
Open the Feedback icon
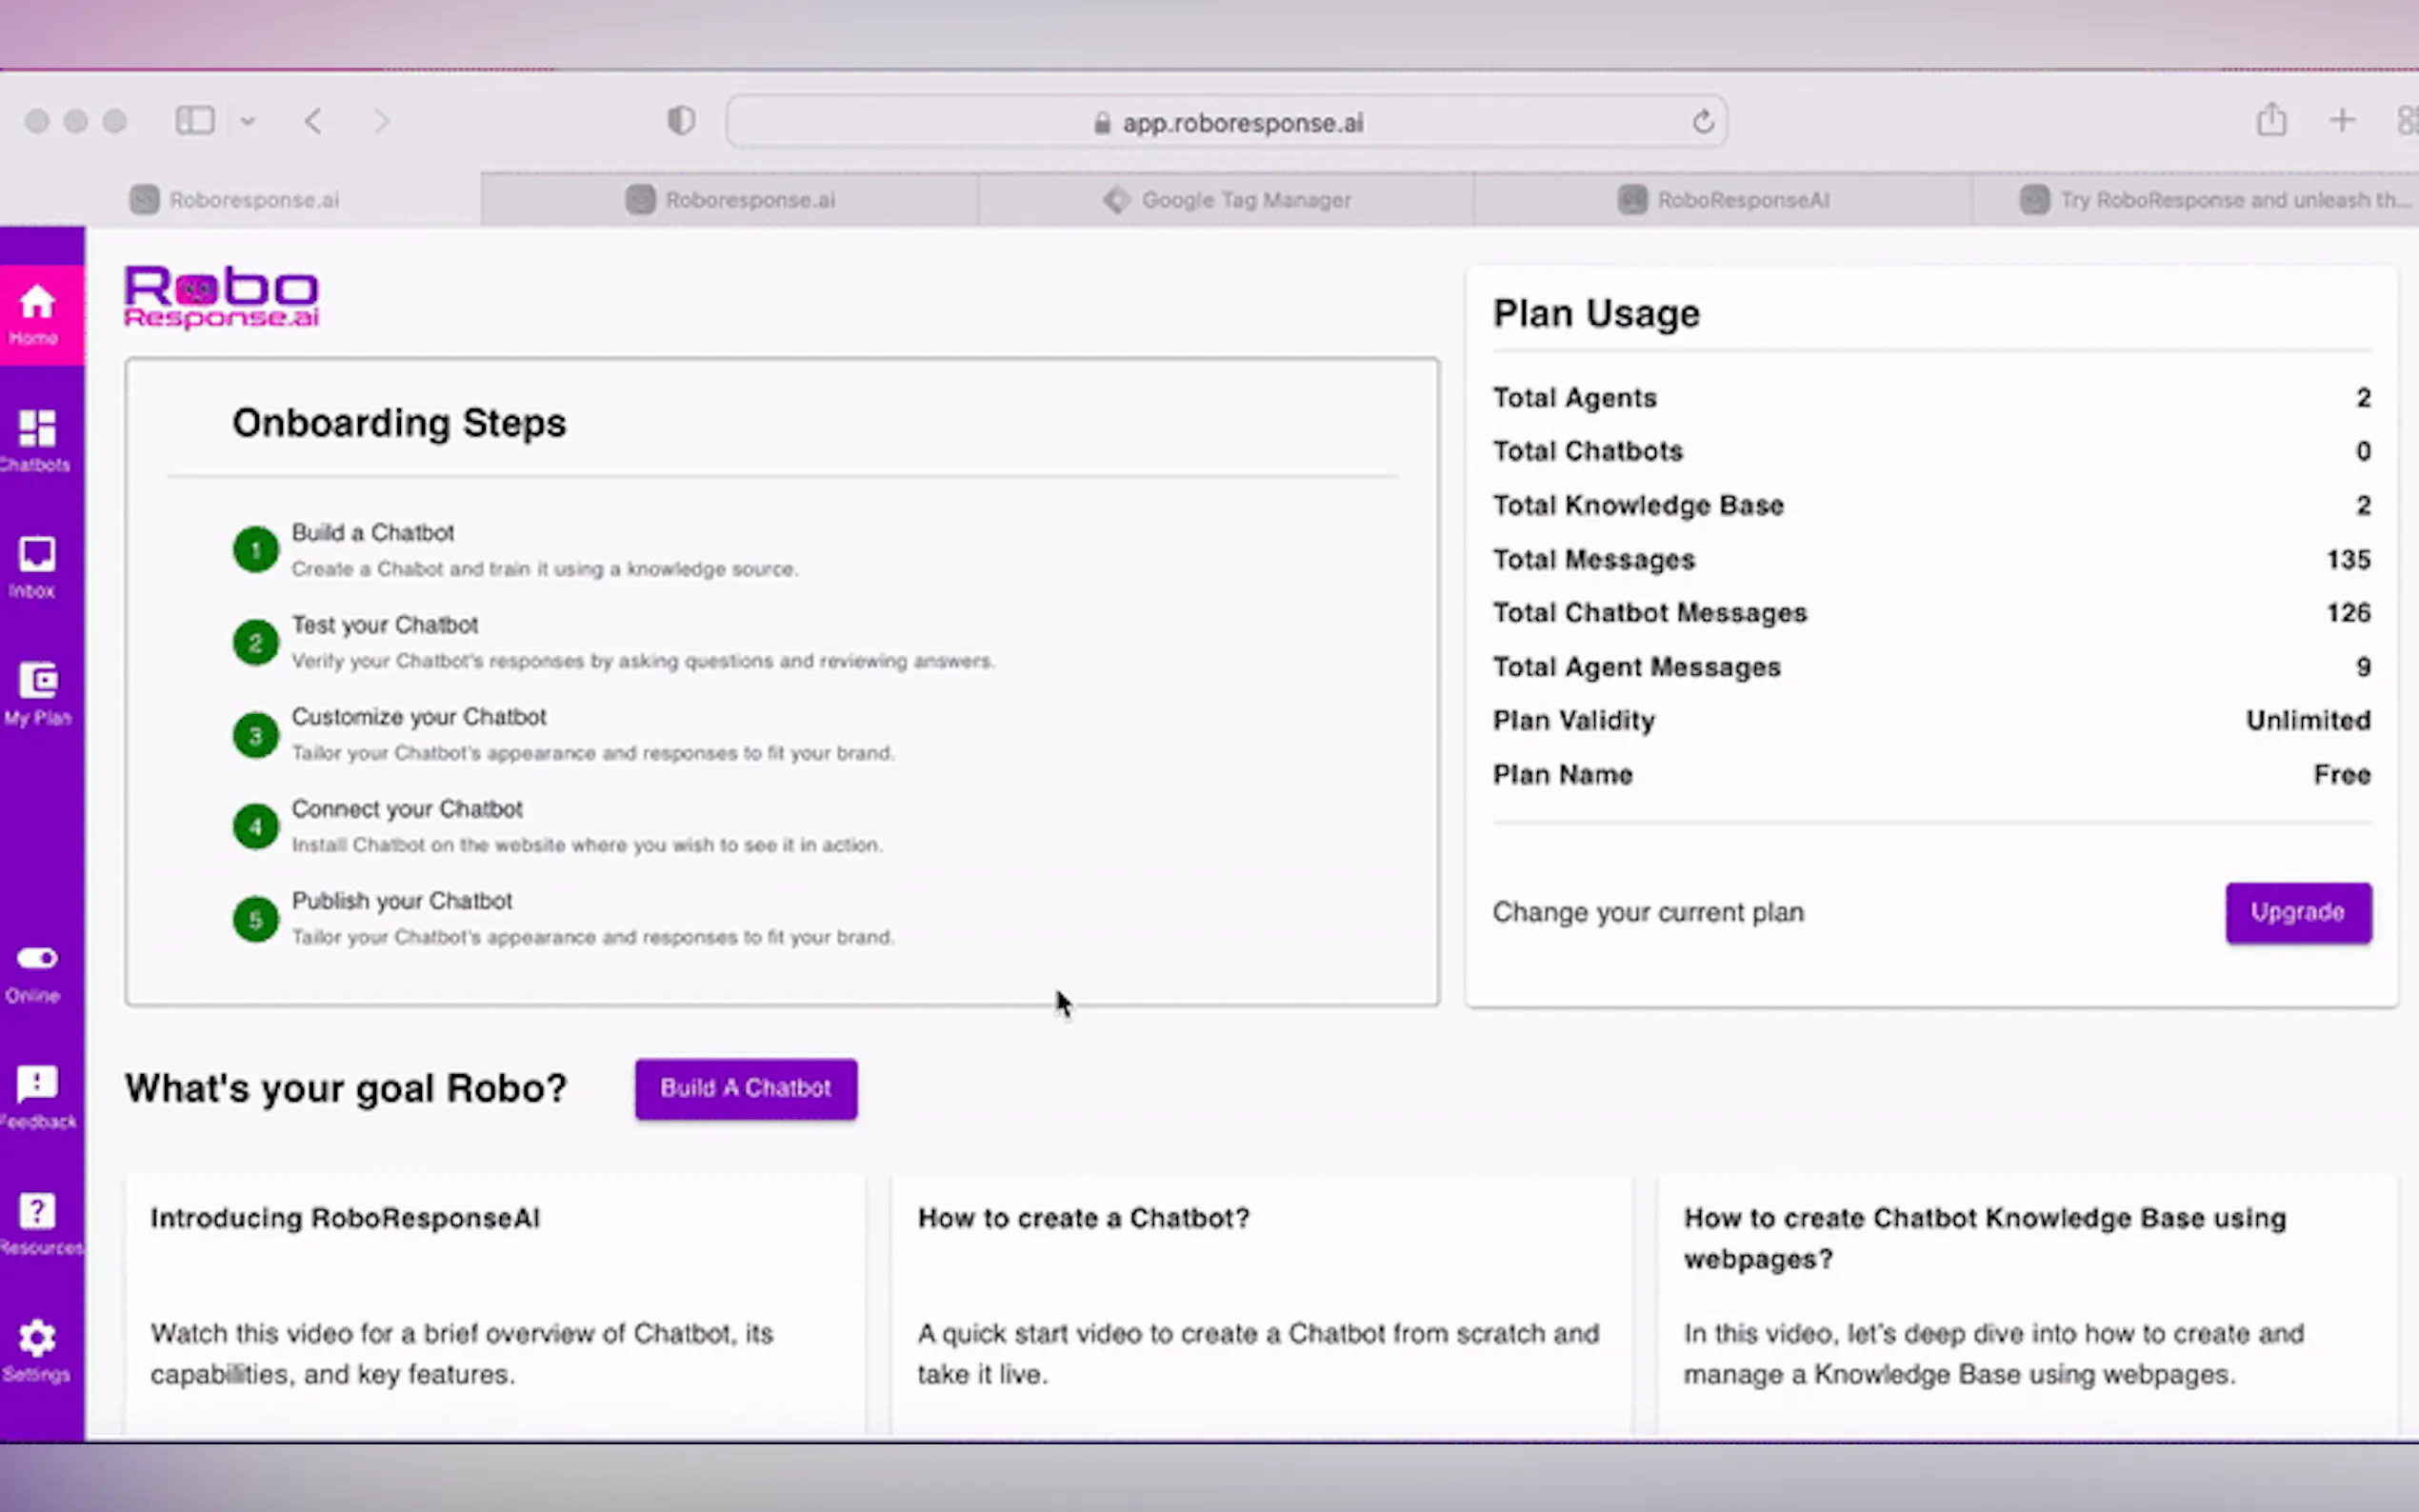click(37, 1084)
